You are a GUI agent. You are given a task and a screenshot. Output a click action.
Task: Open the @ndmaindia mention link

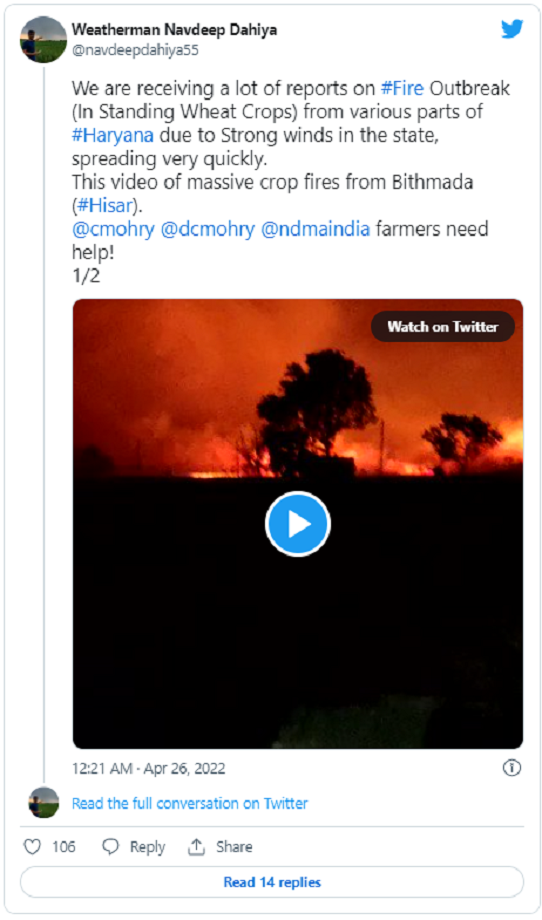click(x=315, y=229)
